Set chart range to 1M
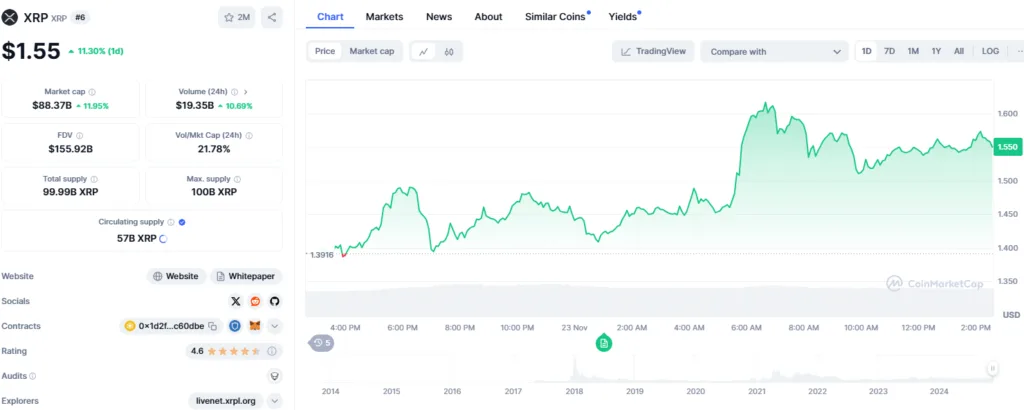 coord(913,51)
